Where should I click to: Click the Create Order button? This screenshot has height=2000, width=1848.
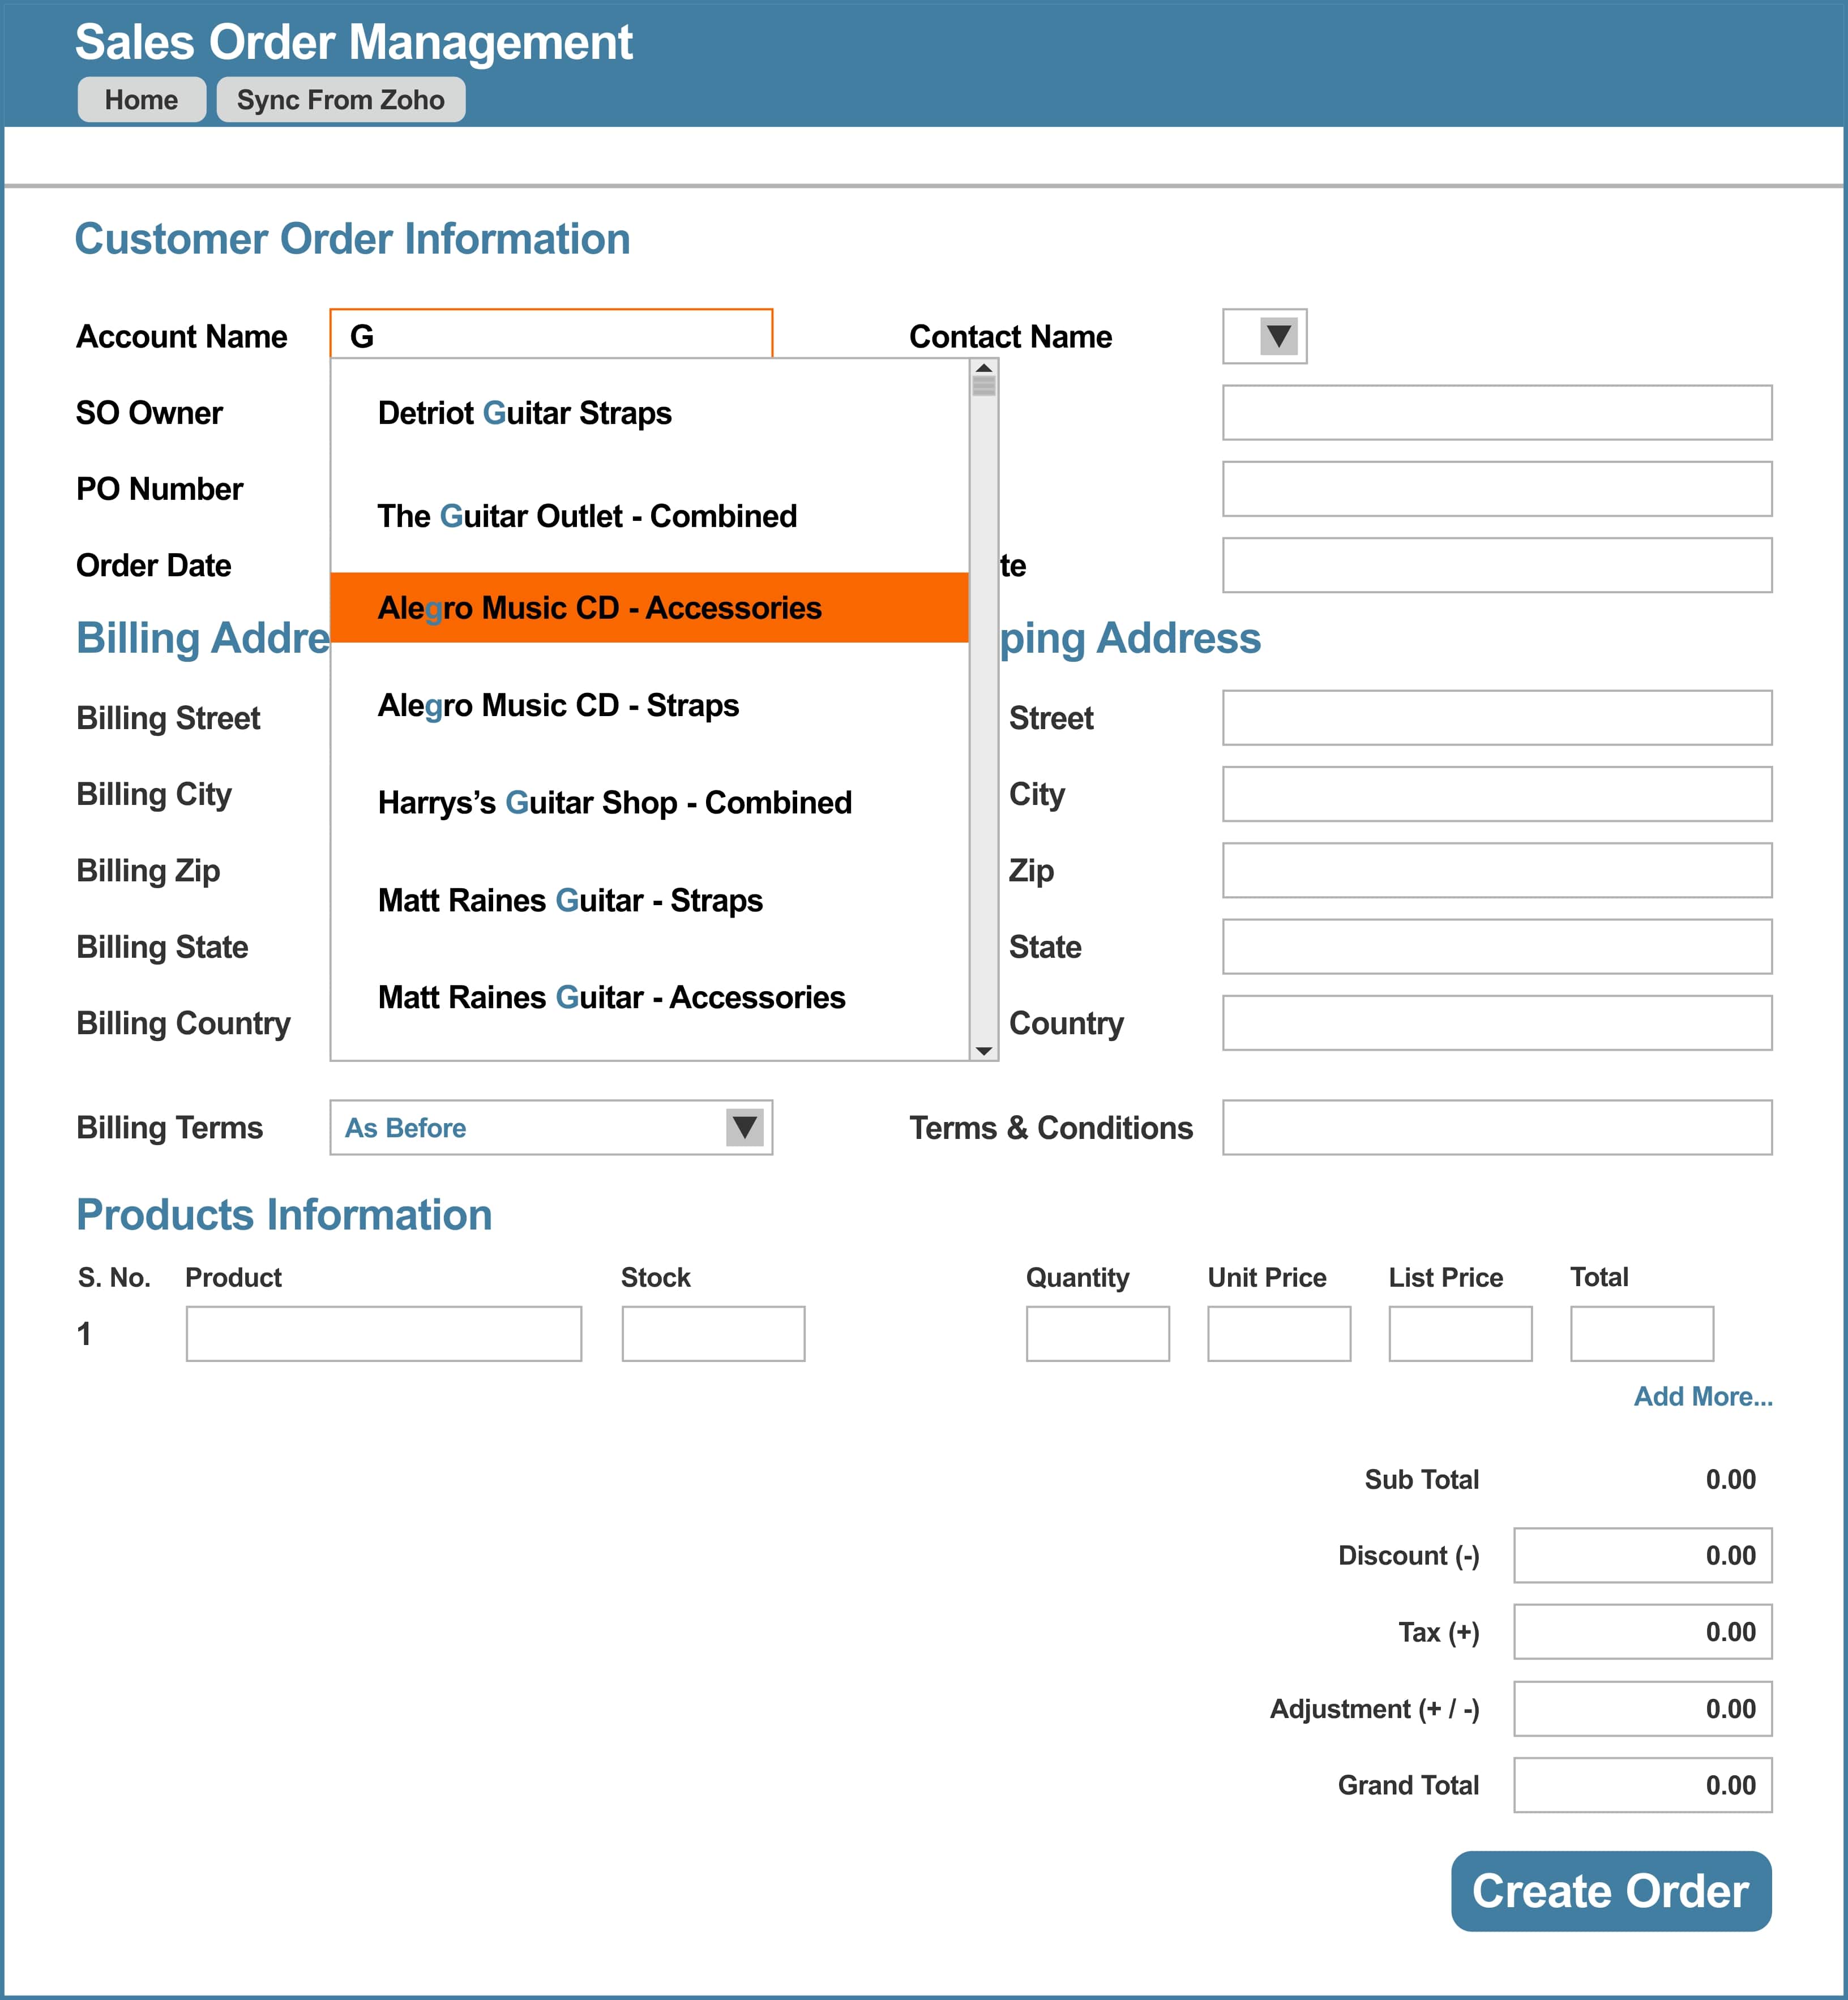[1610, 1891]
